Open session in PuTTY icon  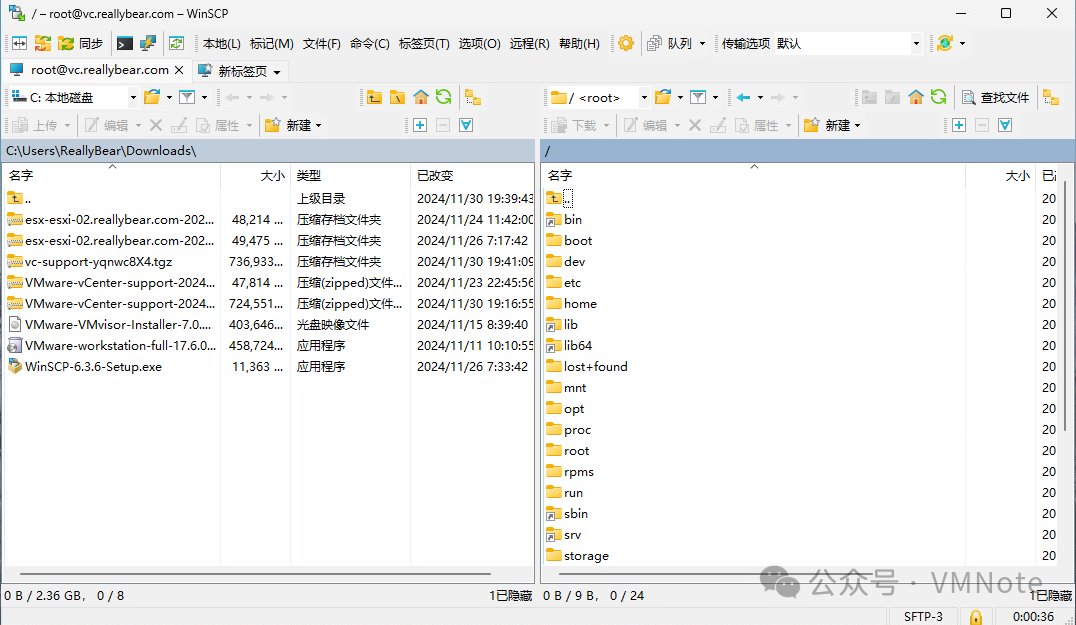tap(148, 43)
